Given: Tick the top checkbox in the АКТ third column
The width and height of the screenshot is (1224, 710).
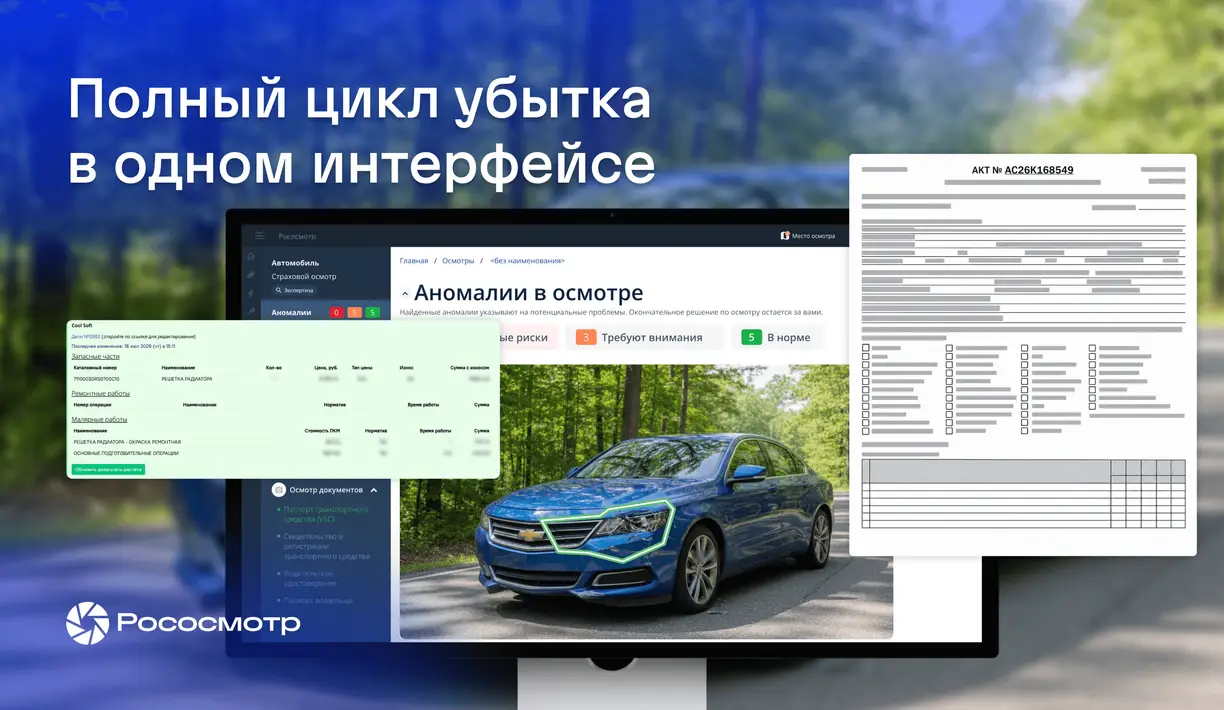Looking at the screenshot, I should [x=1025, y=348].
